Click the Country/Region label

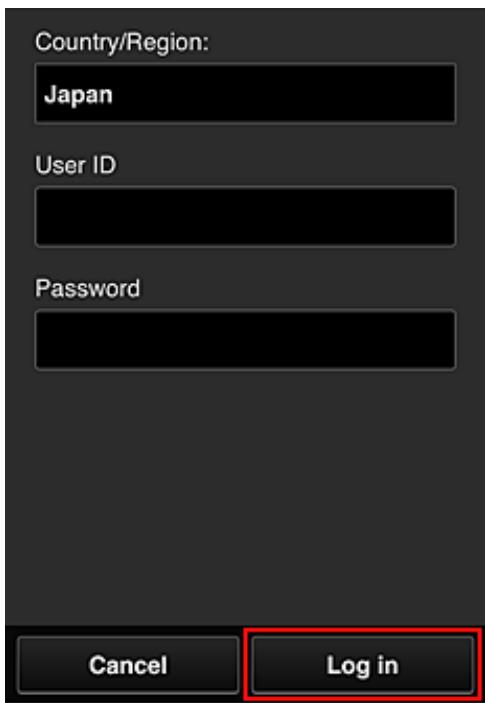click(122, 43)
